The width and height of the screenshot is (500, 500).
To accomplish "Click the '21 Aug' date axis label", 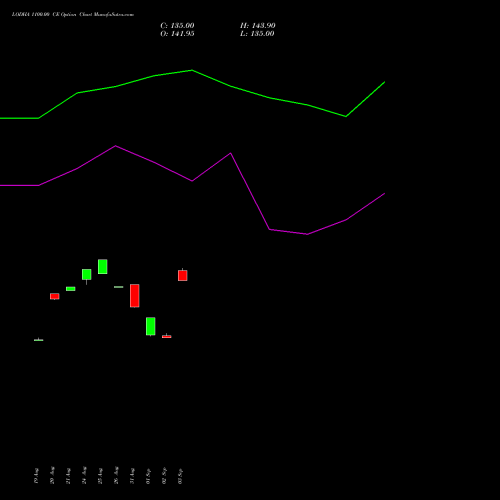I will [x=68, y=476].
